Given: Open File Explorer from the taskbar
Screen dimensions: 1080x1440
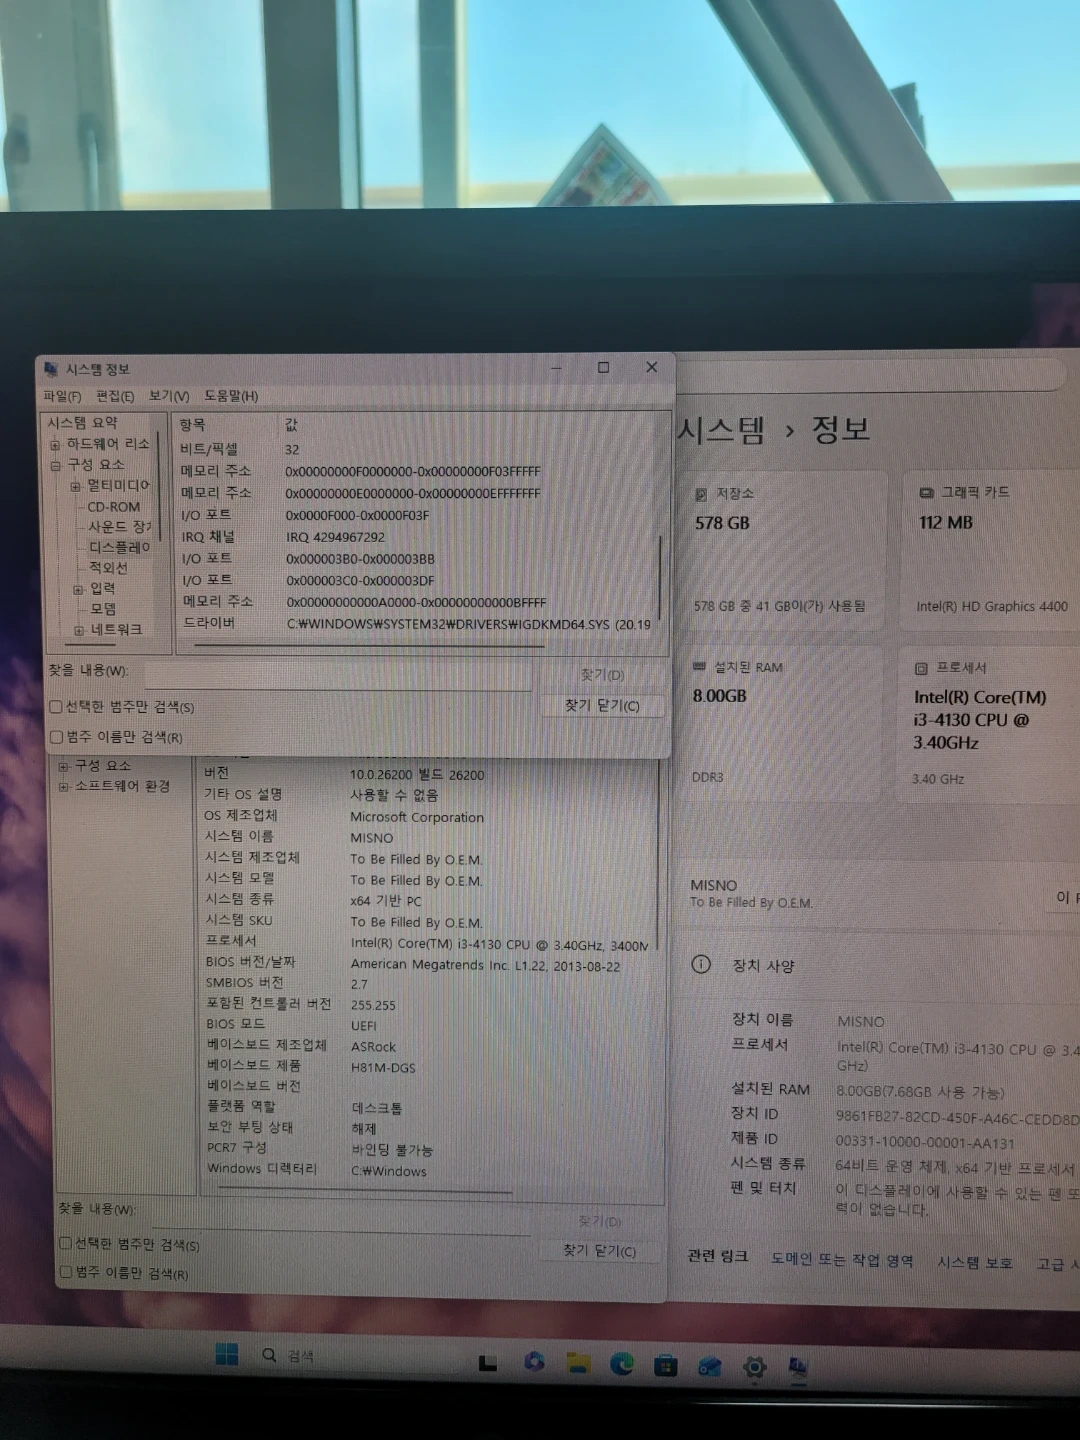Looking at the screenshot, I should [580, 1362].
